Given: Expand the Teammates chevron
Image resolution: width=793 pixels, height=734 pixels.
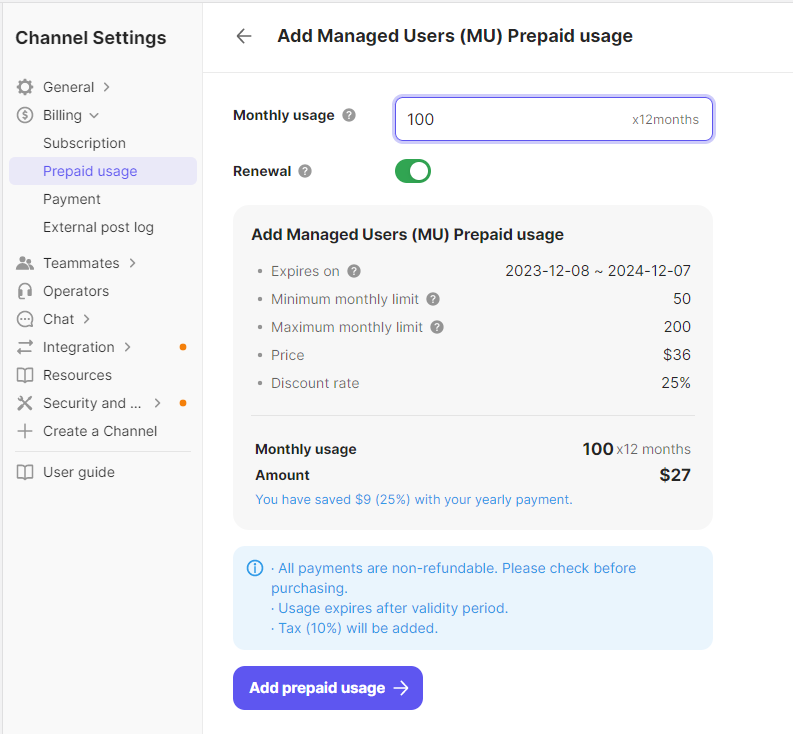Looking at the screenshot, I should coord(133,263).
